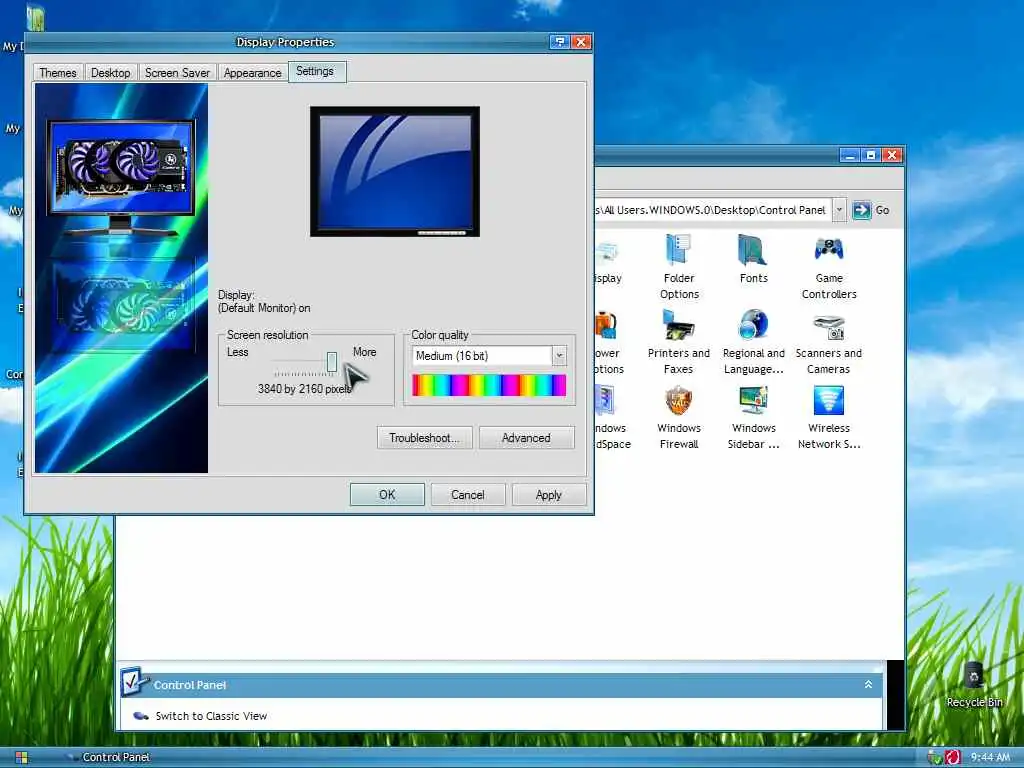This screenshot has width=1024, height=768.
Task: Click the Apply button
Action: pyautogui.click(x=549, y=494)
